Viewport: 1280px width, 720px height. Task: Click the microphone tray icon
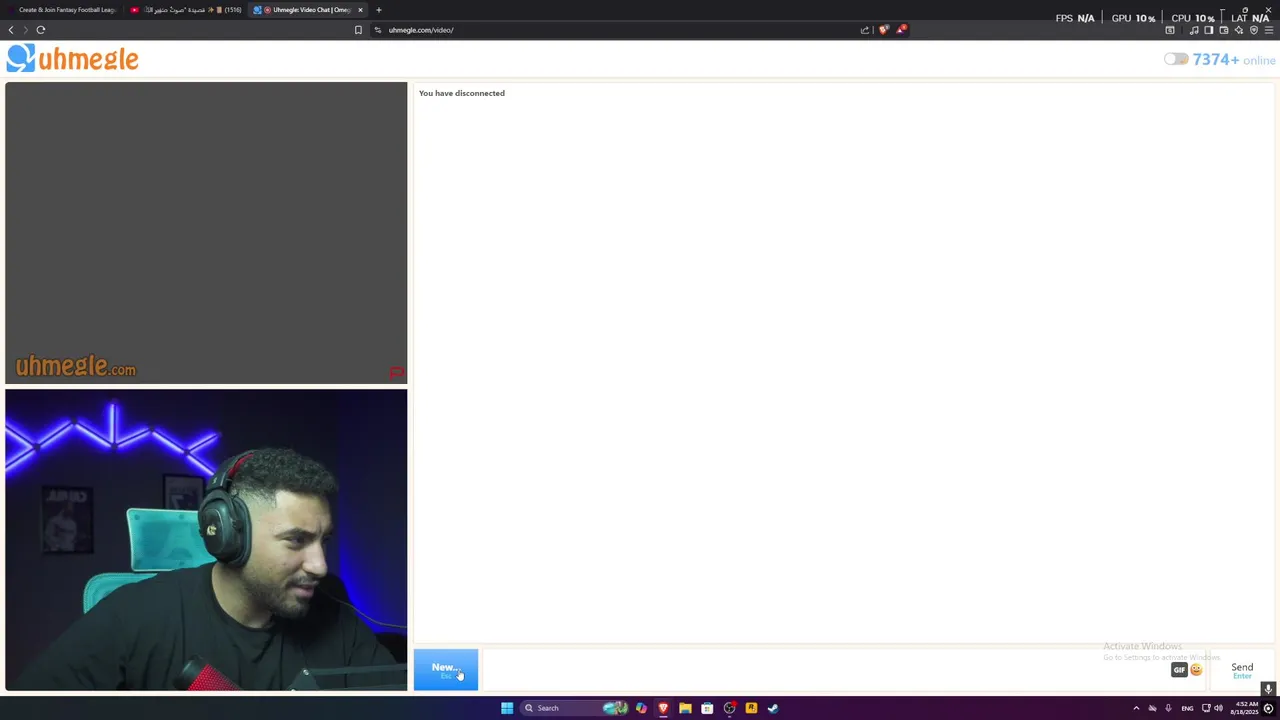point(1168,708)
